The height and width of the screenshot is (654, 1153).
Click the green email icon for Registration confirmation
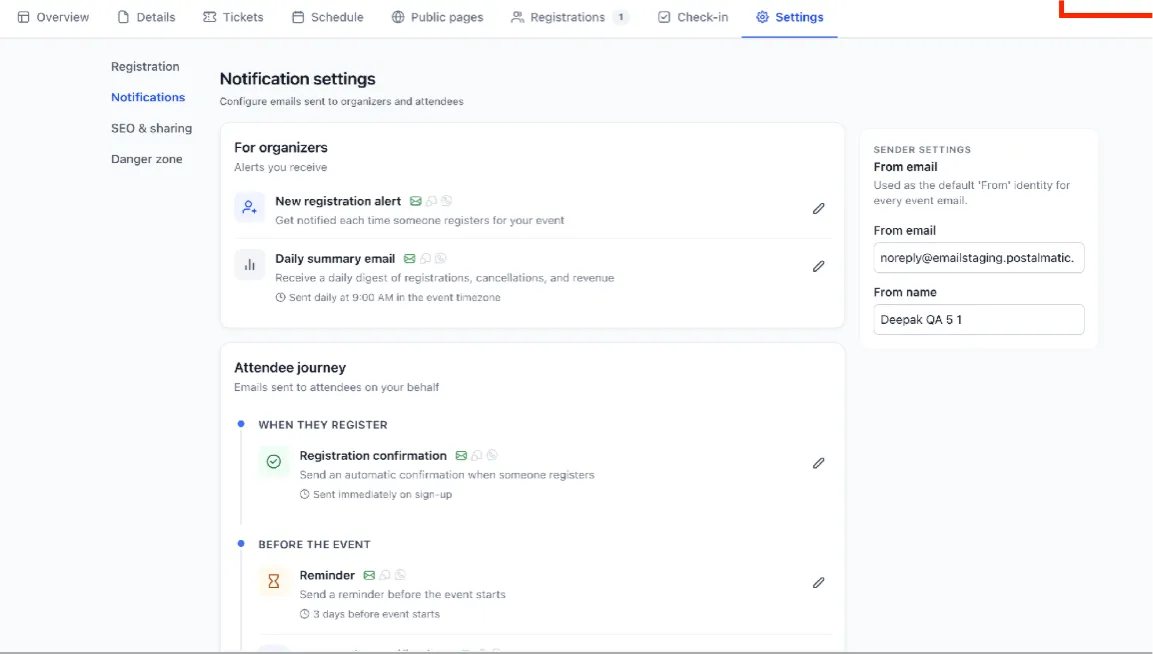(461, 456)
